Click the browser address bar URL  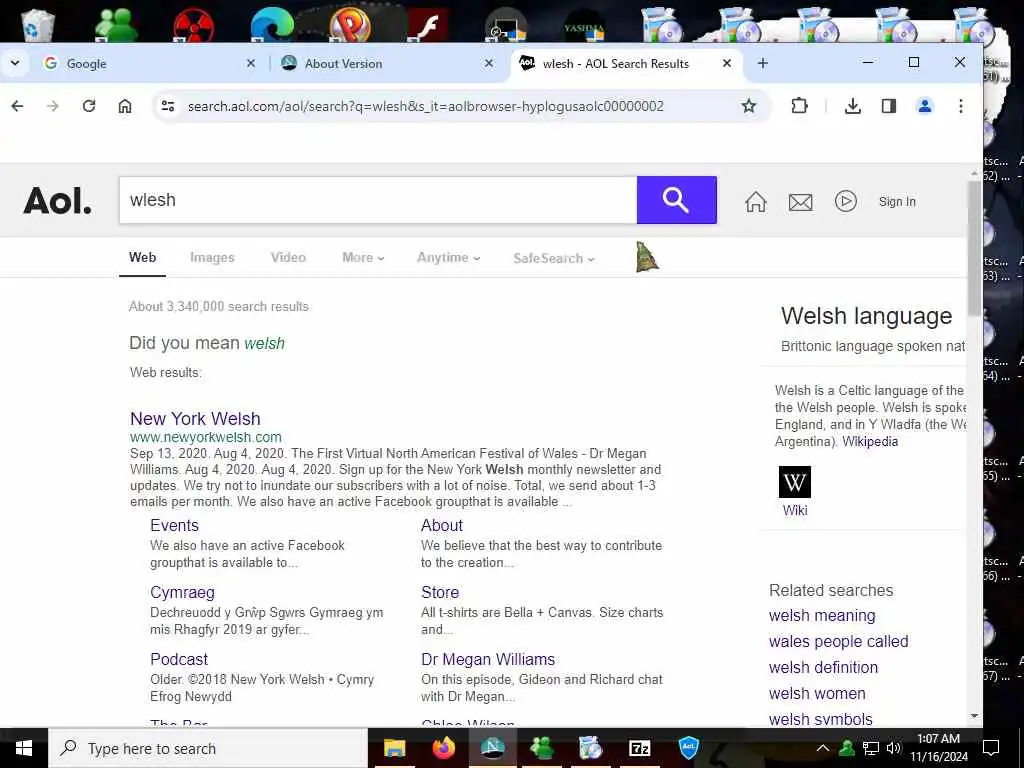426,106
